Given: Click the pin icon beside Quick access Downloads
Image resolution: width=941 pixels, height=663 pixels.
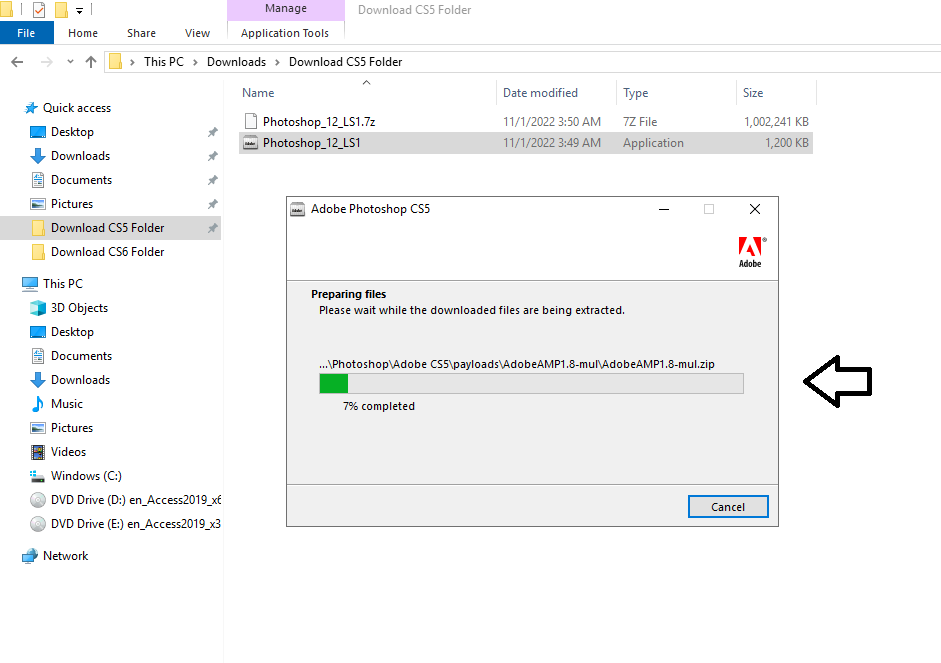Looking at the screenshot, I should (212, 156).
